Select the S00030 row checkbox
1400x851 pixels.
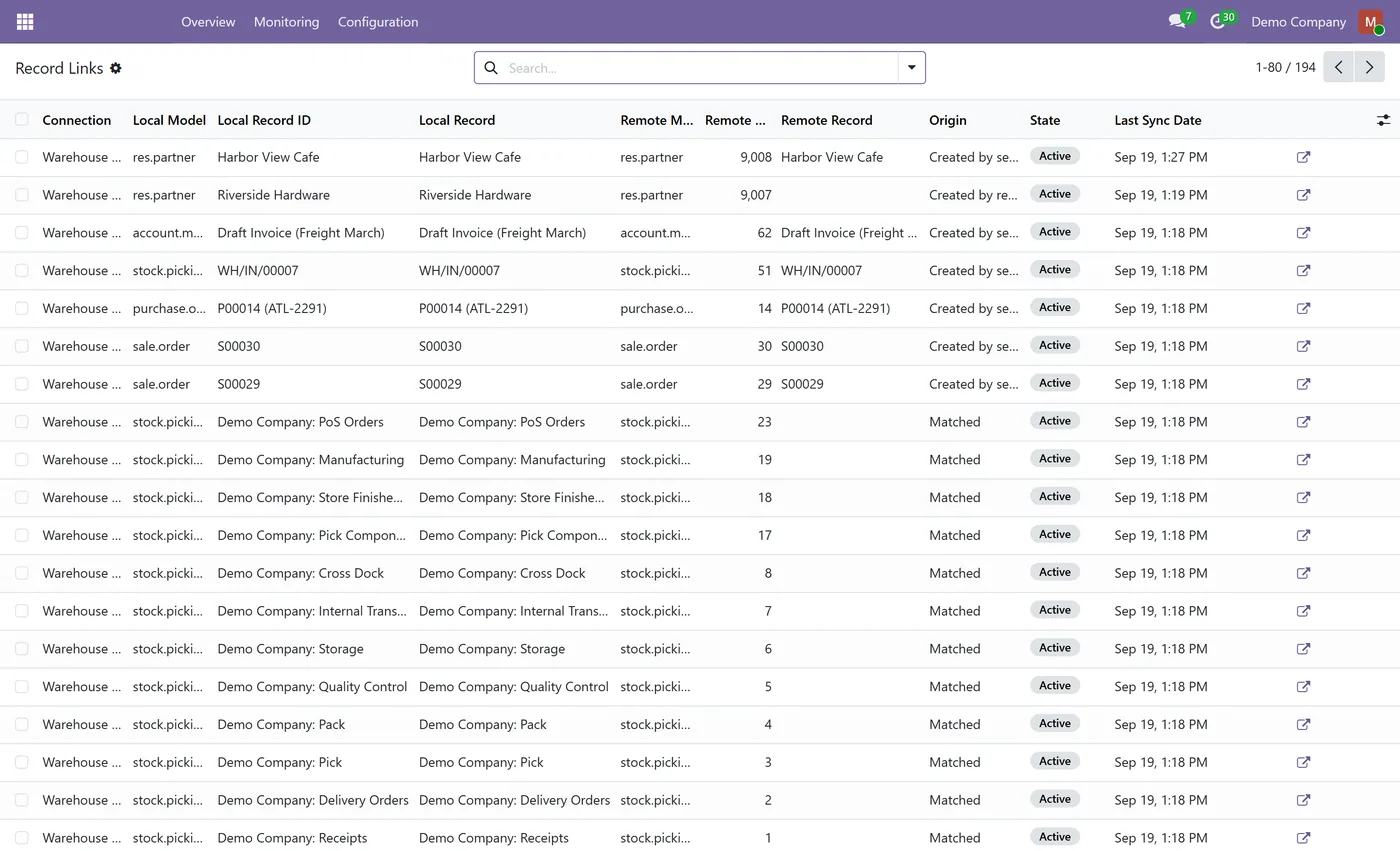[x=22, y=346]
